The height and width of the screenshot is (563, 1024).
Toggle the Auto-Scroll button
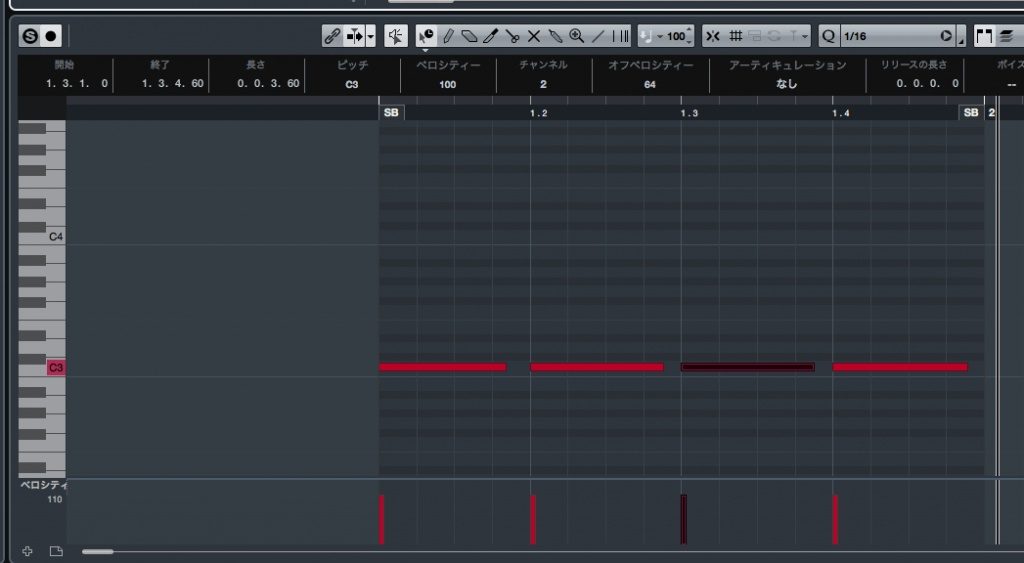(x=354, y=36)
